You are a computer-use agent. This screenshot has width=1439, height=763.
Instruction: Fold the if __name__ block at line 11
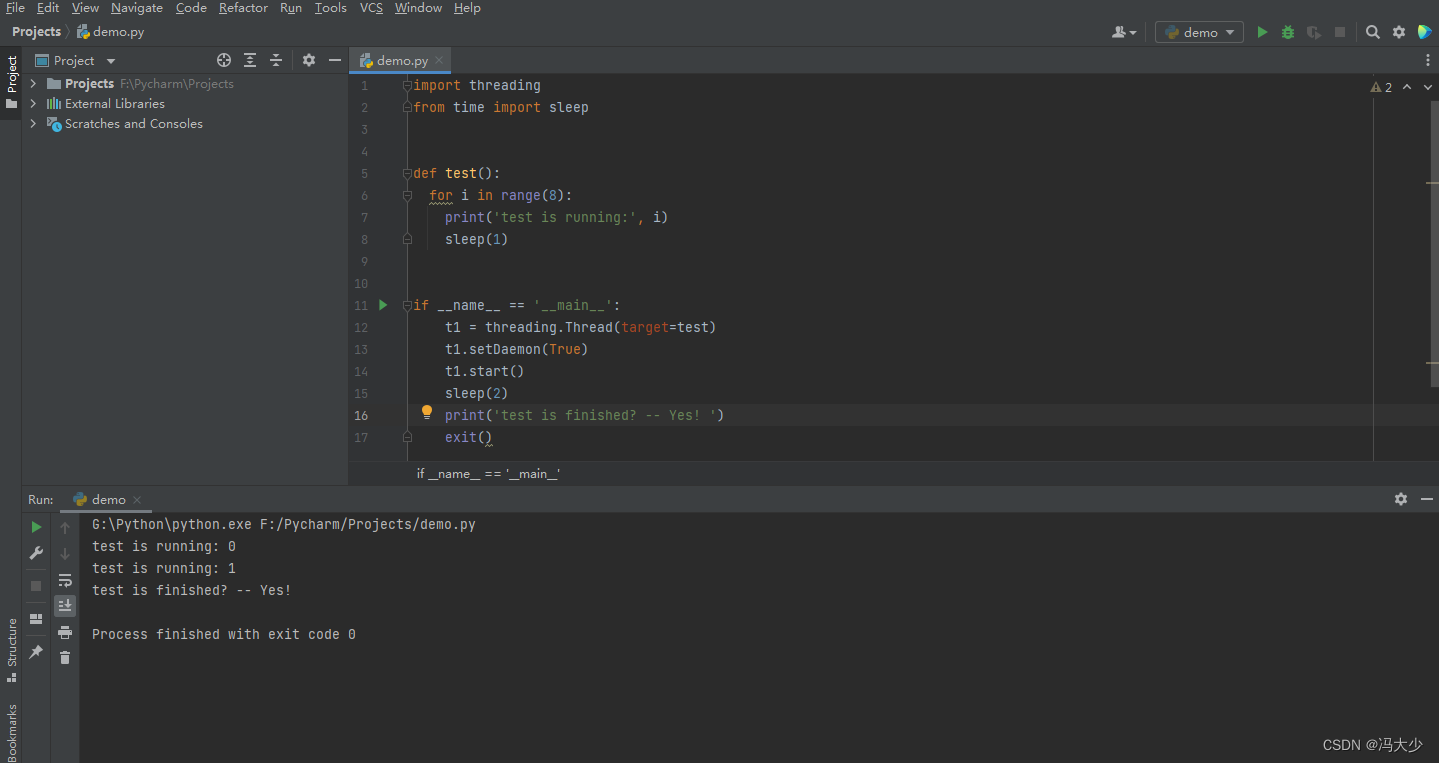click(407, 305)
